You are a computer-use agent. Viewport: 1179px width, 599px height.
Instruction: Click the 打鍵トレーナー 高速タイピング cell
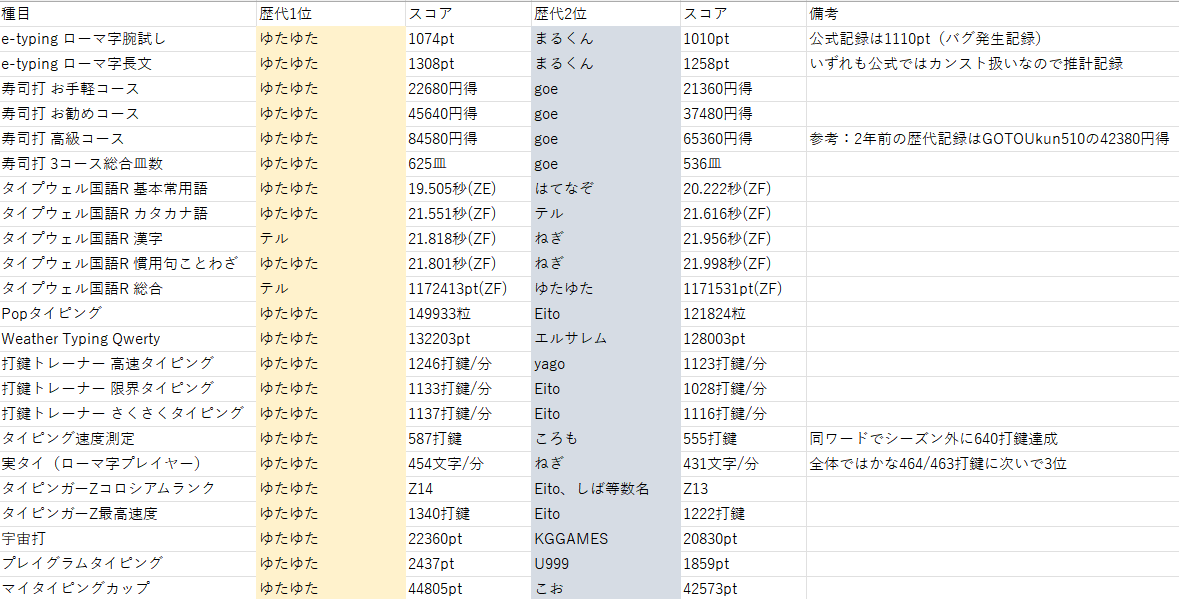tap(128, 364)
